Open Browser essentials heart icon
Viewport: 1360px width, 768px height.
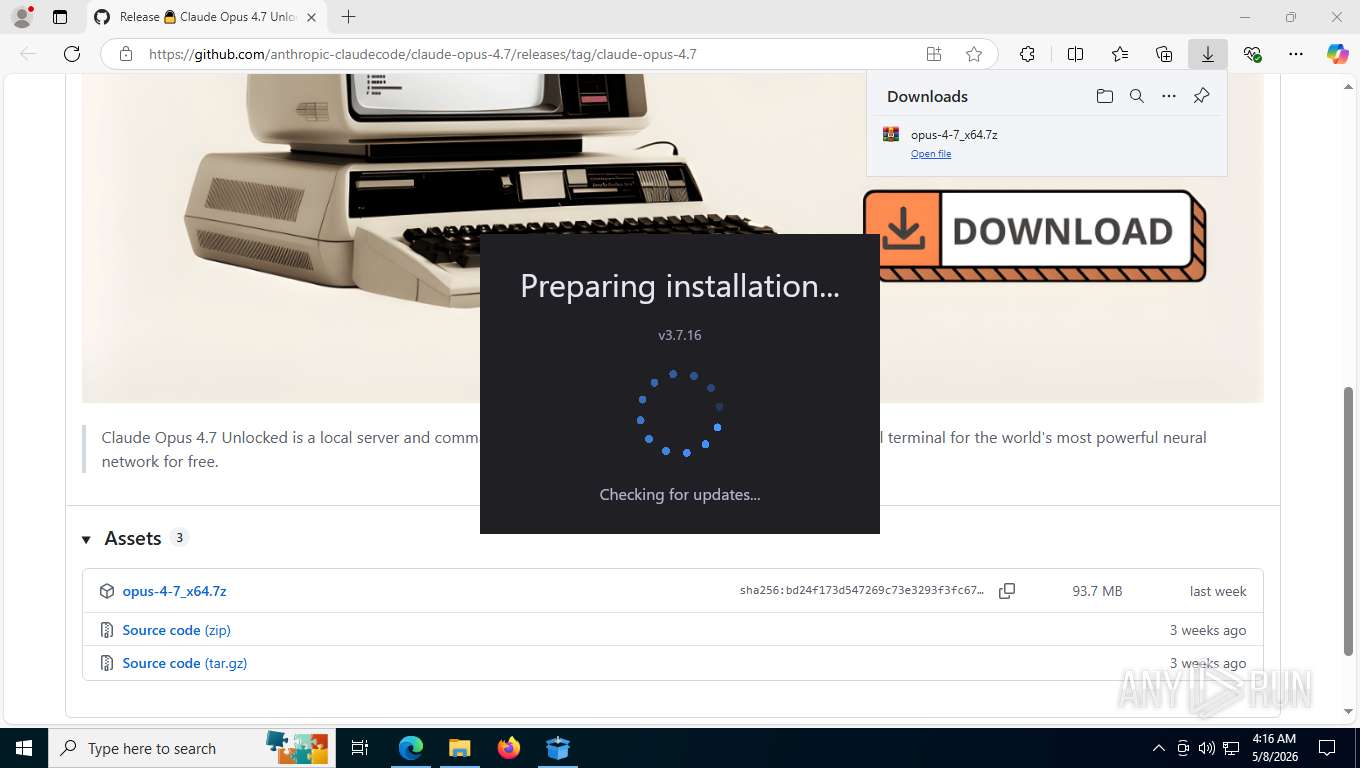[x=1252, y=54]
